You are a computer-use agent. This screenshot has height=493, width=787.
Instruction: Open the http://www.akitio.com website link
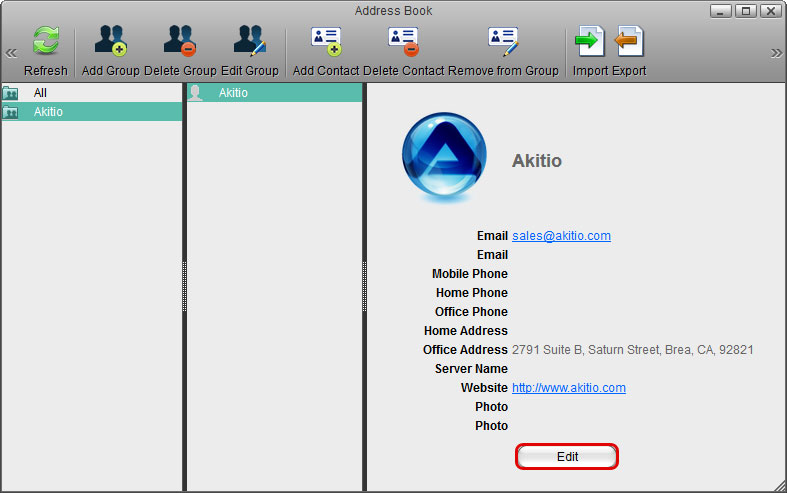click(x=569, y=388)
